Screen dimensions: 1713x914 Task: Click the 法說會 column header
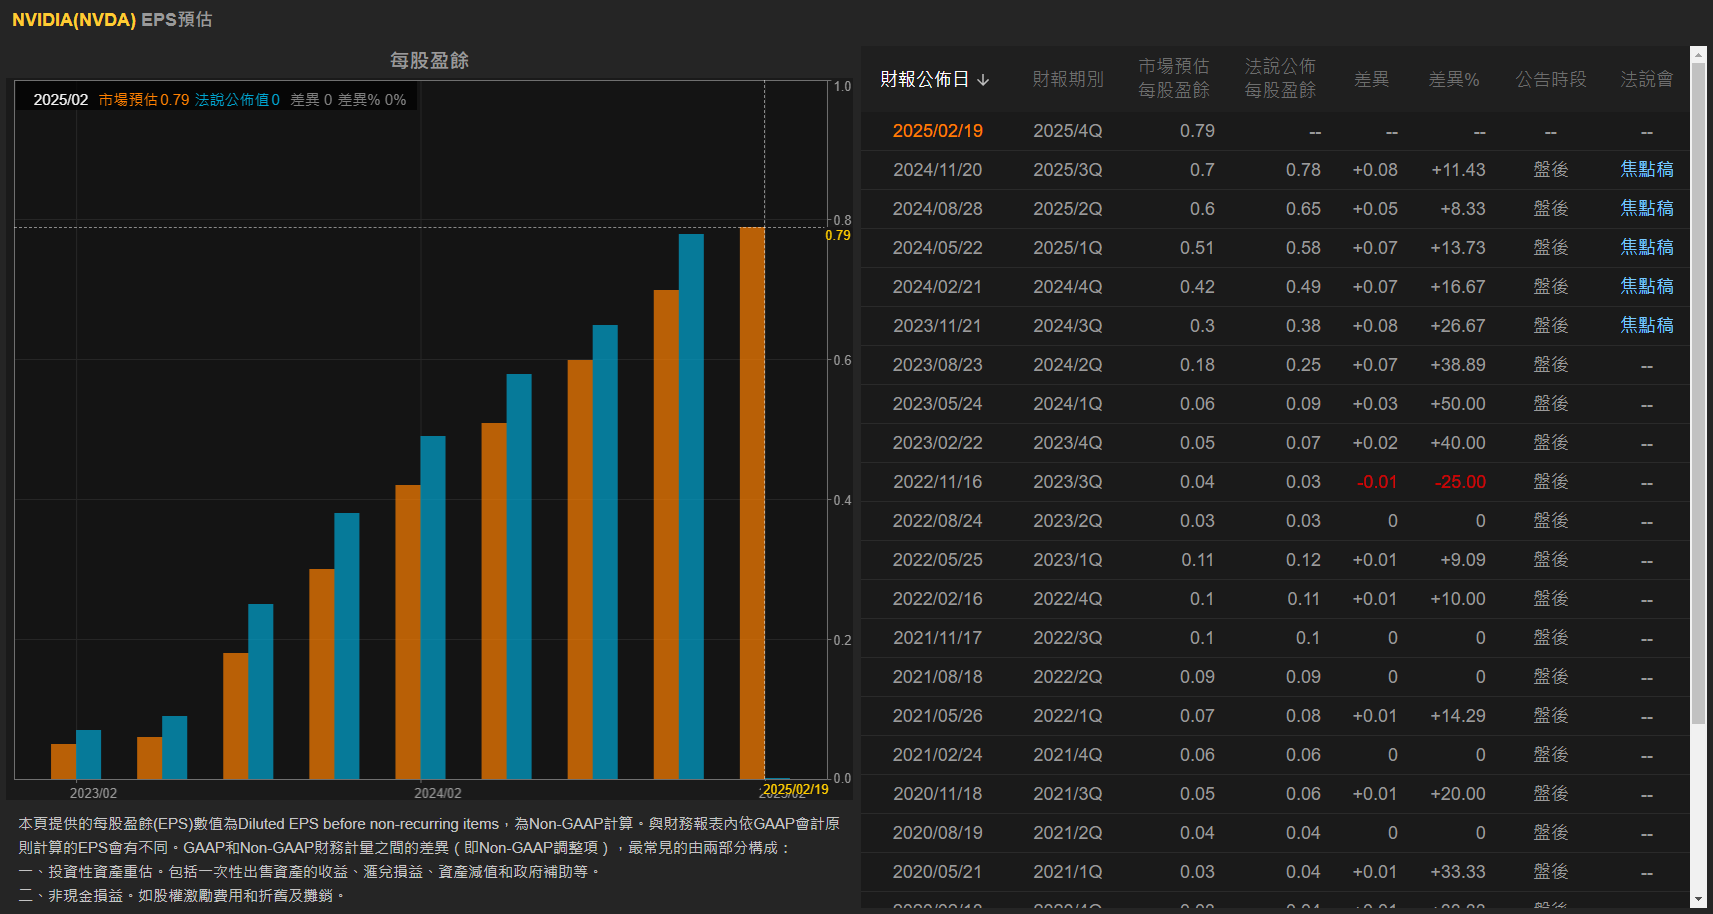1647,79
